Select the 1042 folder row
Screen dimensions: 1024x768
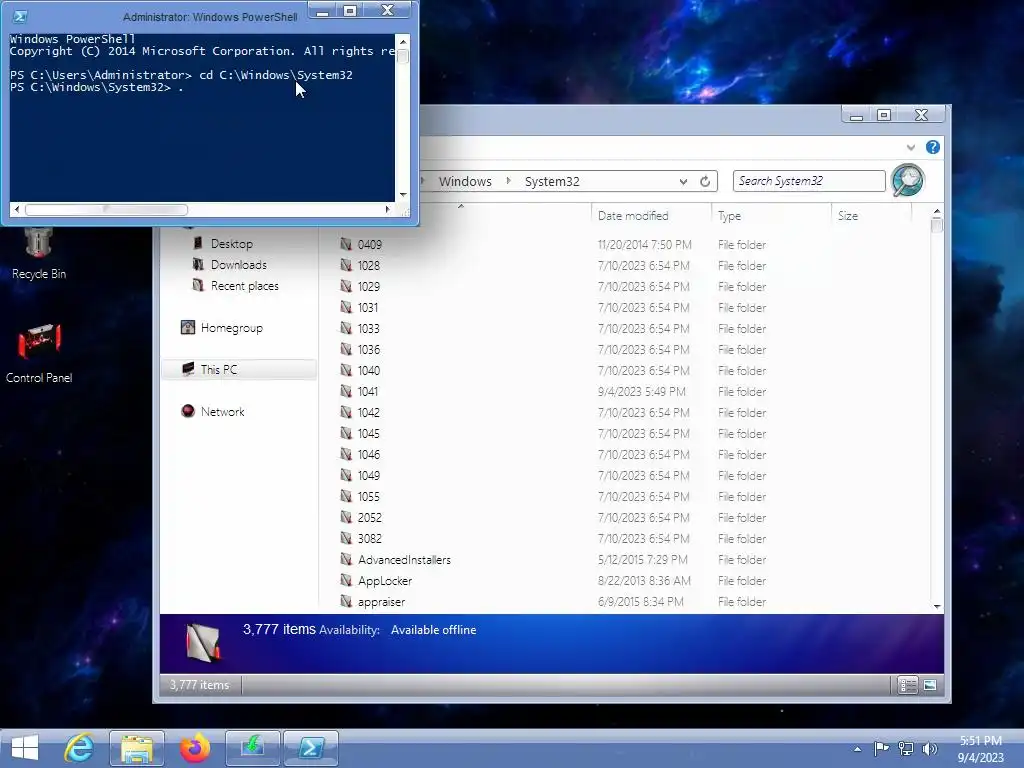(552, 413)
